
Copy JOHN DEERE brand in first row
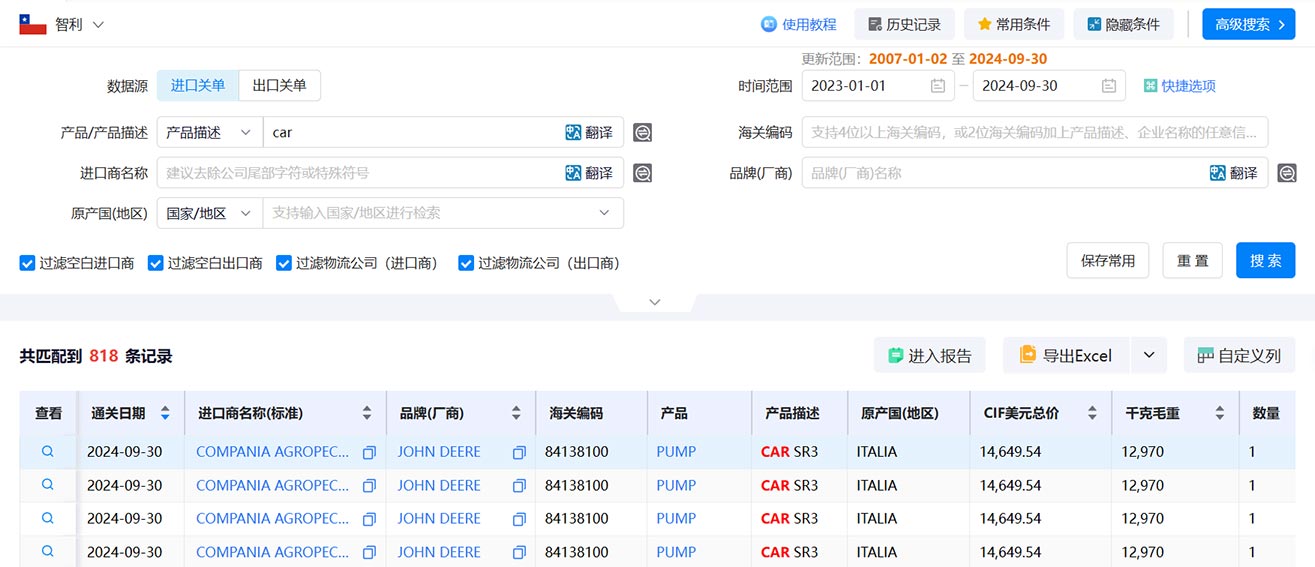point(519,453)
